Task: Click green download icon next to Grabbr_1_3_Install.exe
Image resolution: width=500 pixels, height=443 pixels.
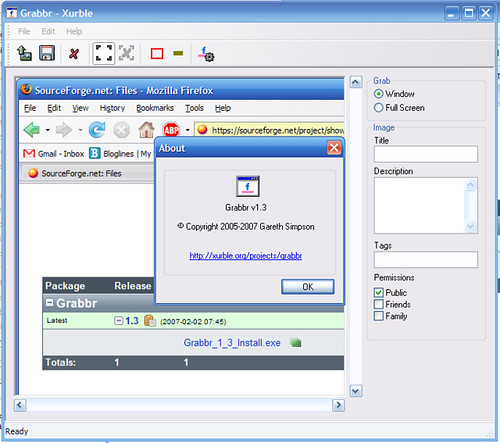Action: pos(296,343)
